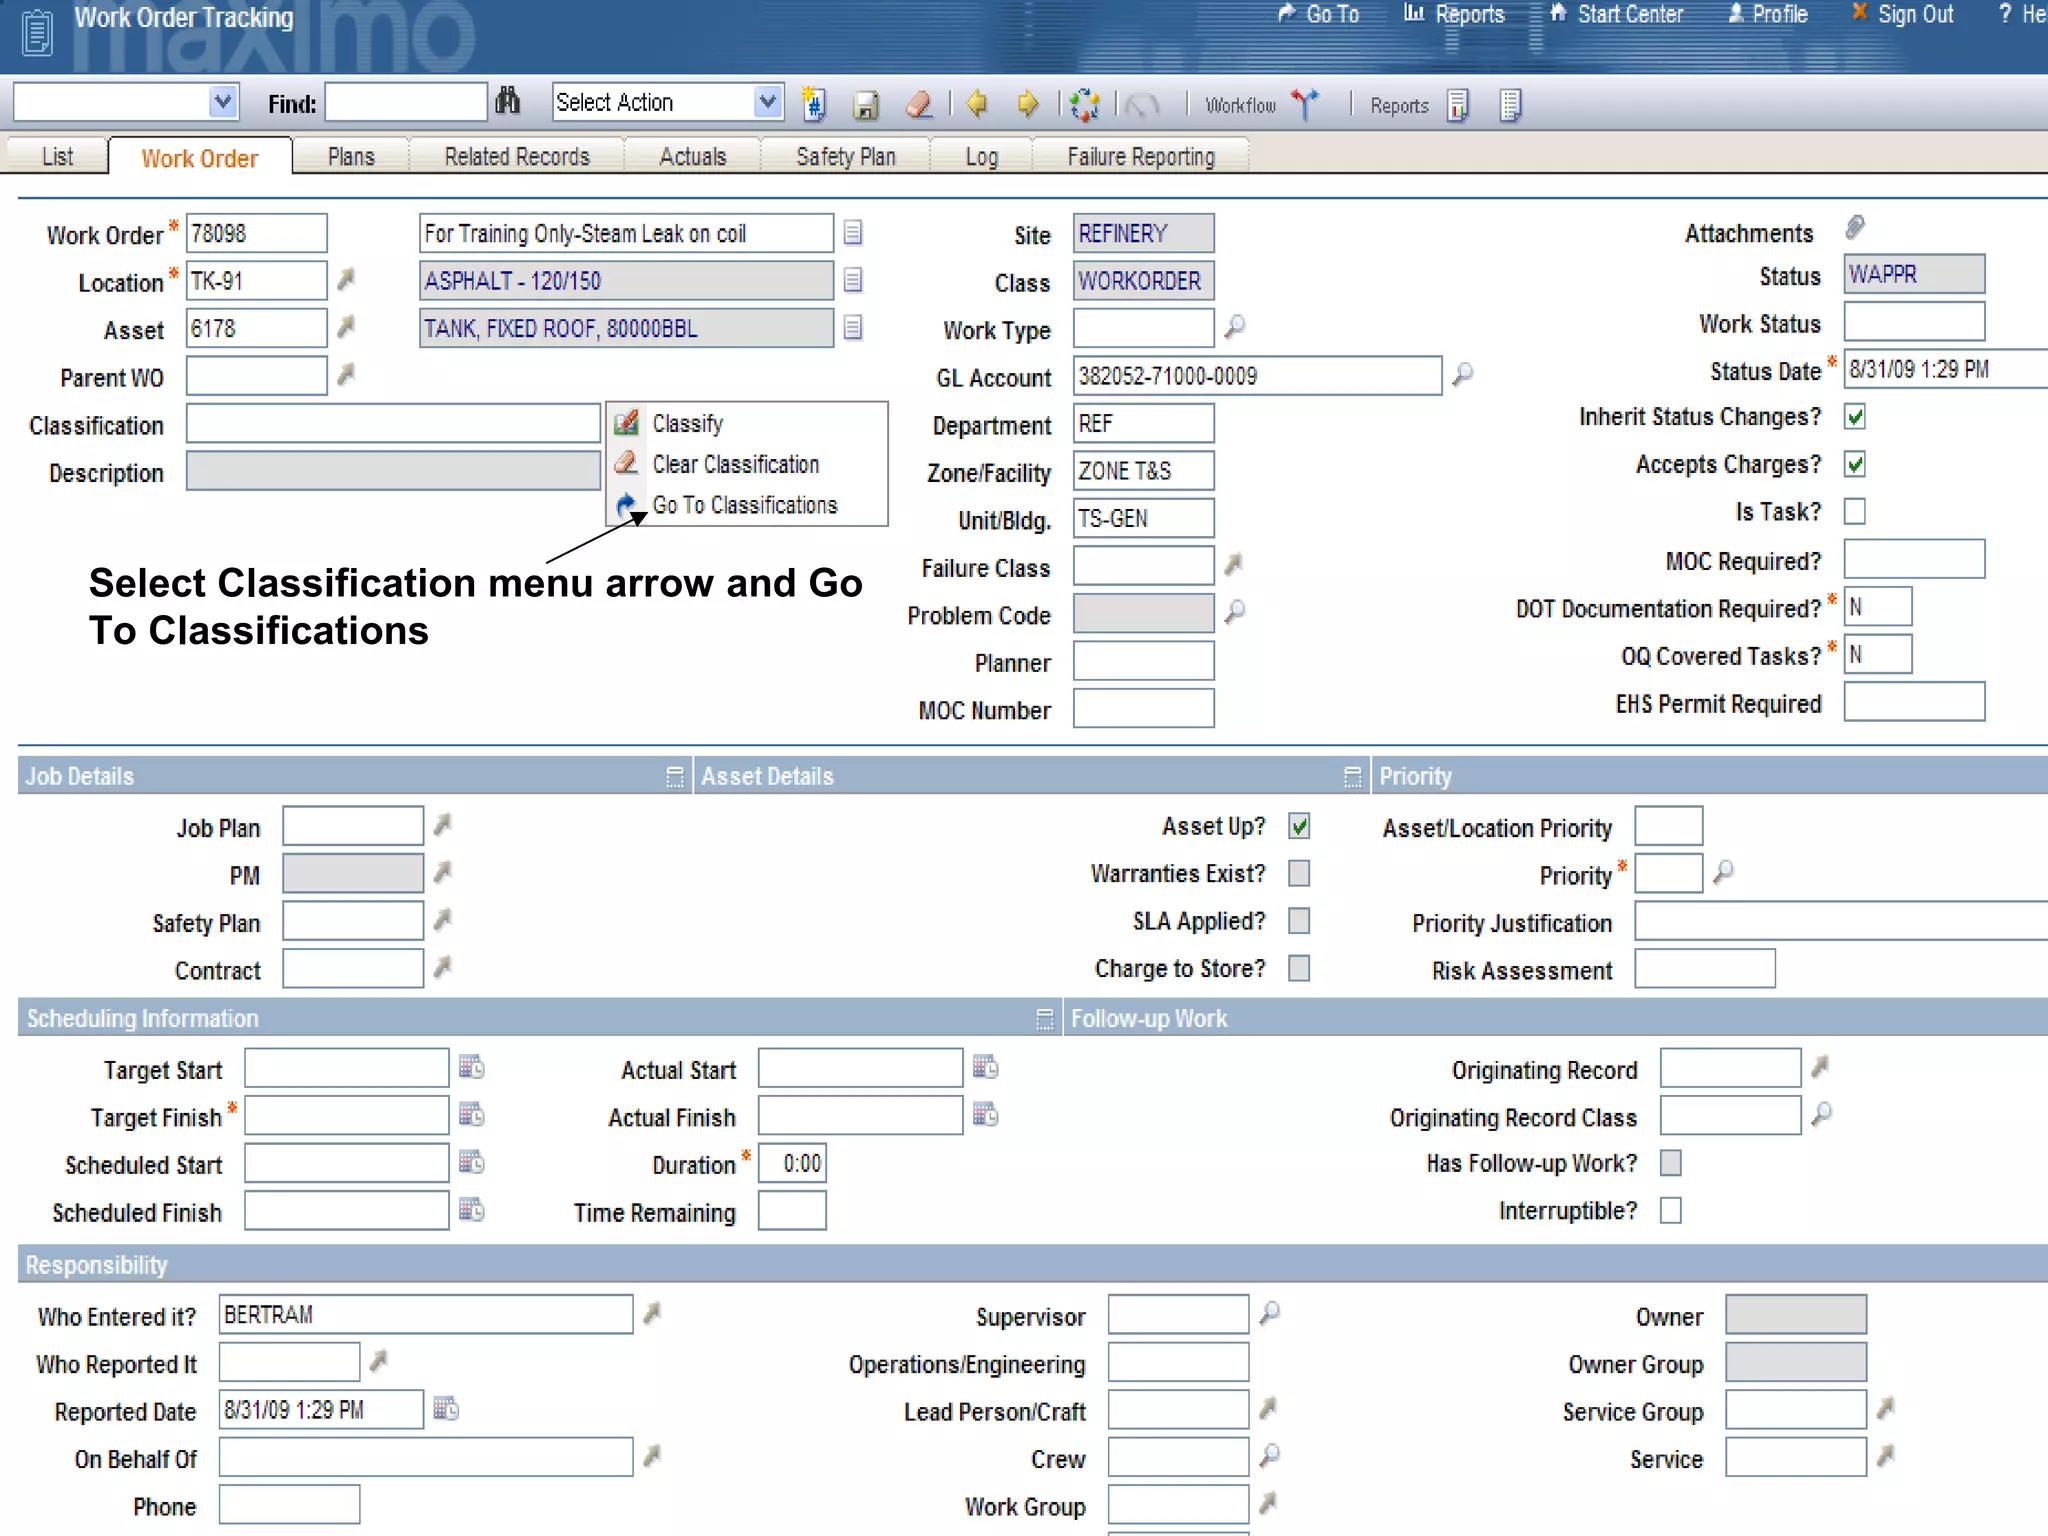Open the detail menu beside Asset 6178
The height and width of the screenshot is (1536, 2048).
(x=346, y=327)
